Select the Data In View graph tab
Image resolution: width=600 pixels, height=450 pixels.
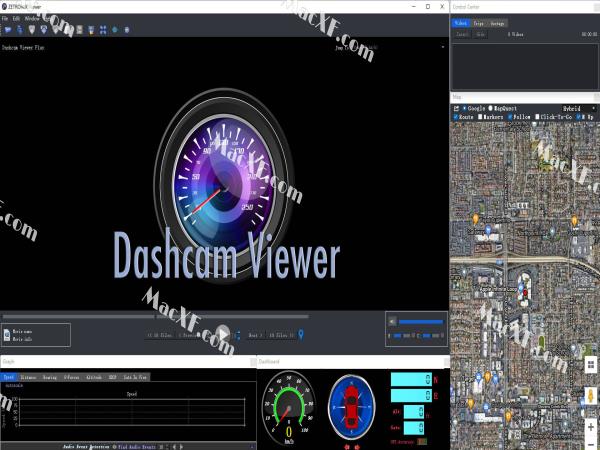[135, 377]
